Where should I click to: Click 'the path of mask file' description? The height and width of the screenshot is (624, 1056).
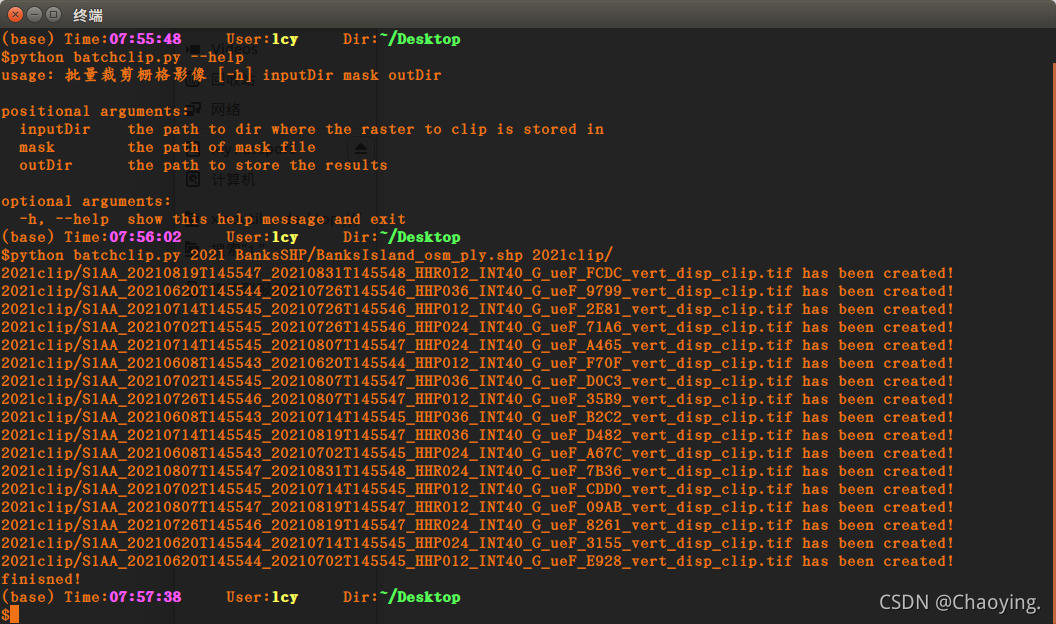tap(222, 147)
